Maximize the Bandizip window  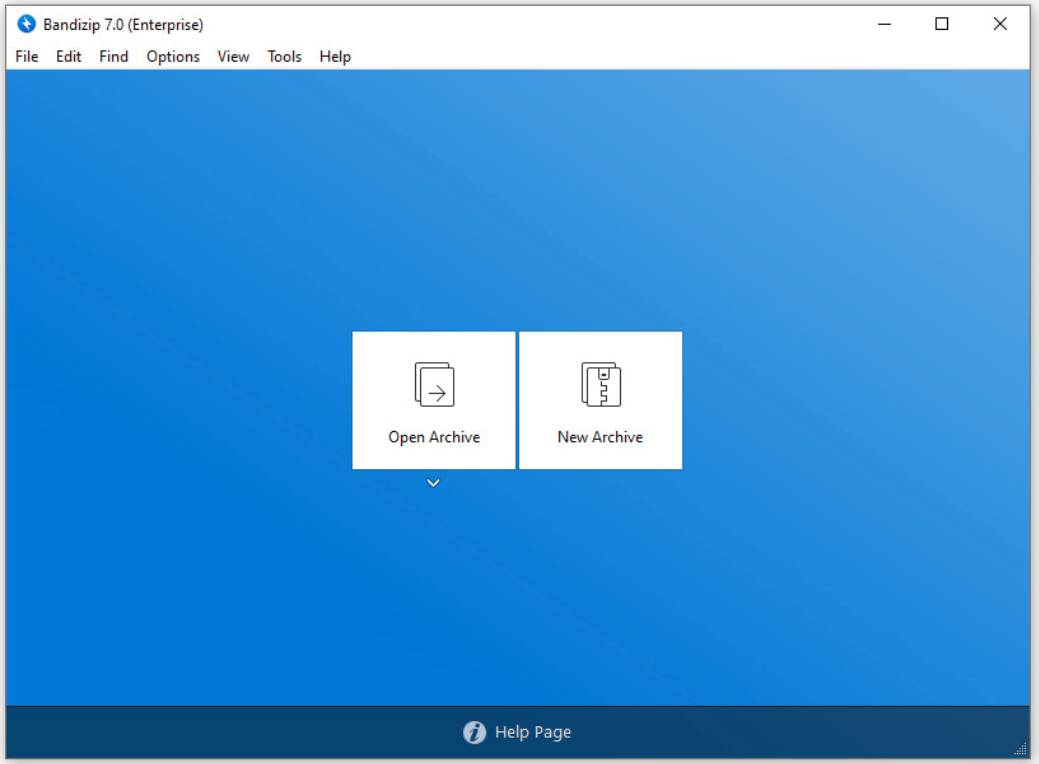(x=941, y=24)
